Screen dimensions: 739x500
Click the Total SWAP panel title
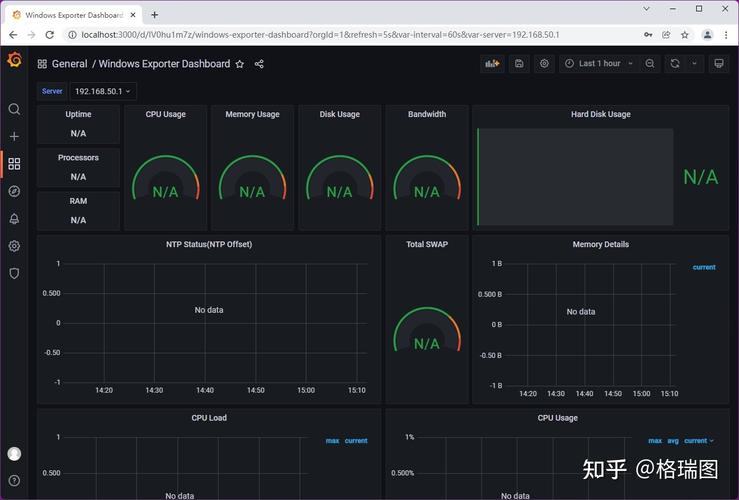click(x=427, y=244)
